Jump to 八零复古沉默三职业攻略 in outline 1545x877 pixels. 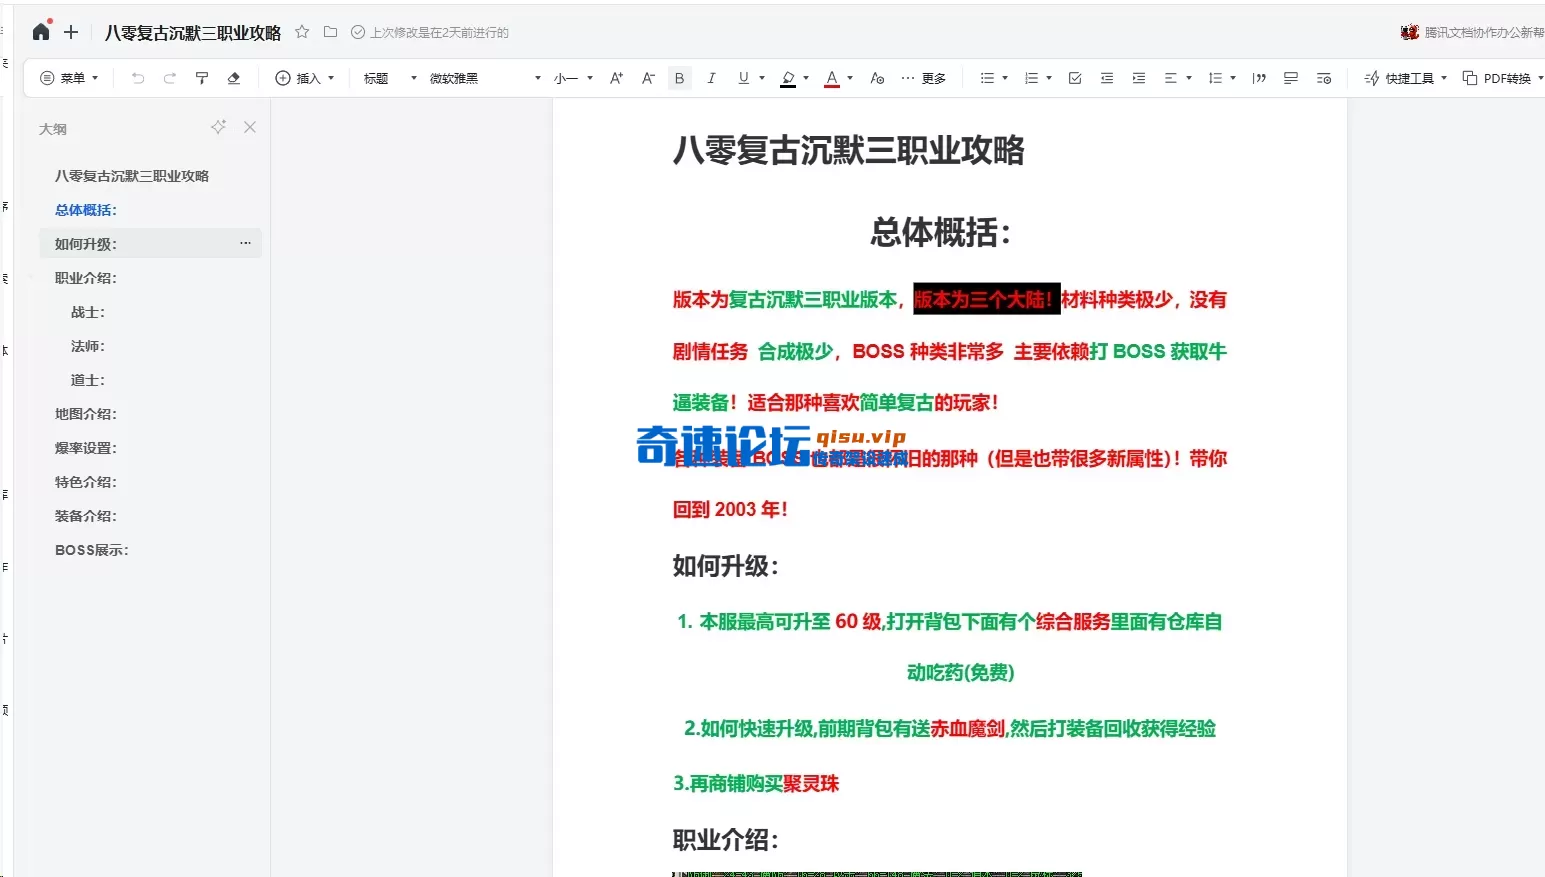[132, 176]
